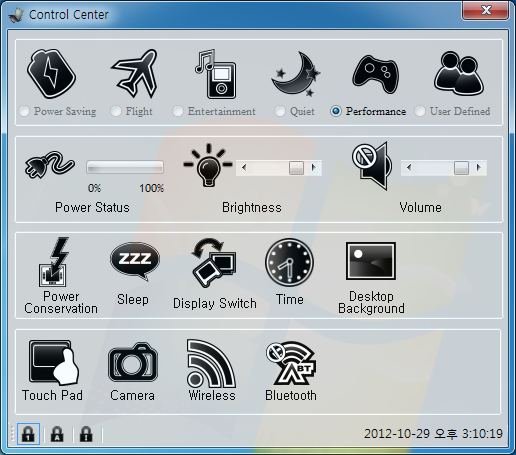Click the 'Touch Pad' label text
516x455 pixels.
52,395
